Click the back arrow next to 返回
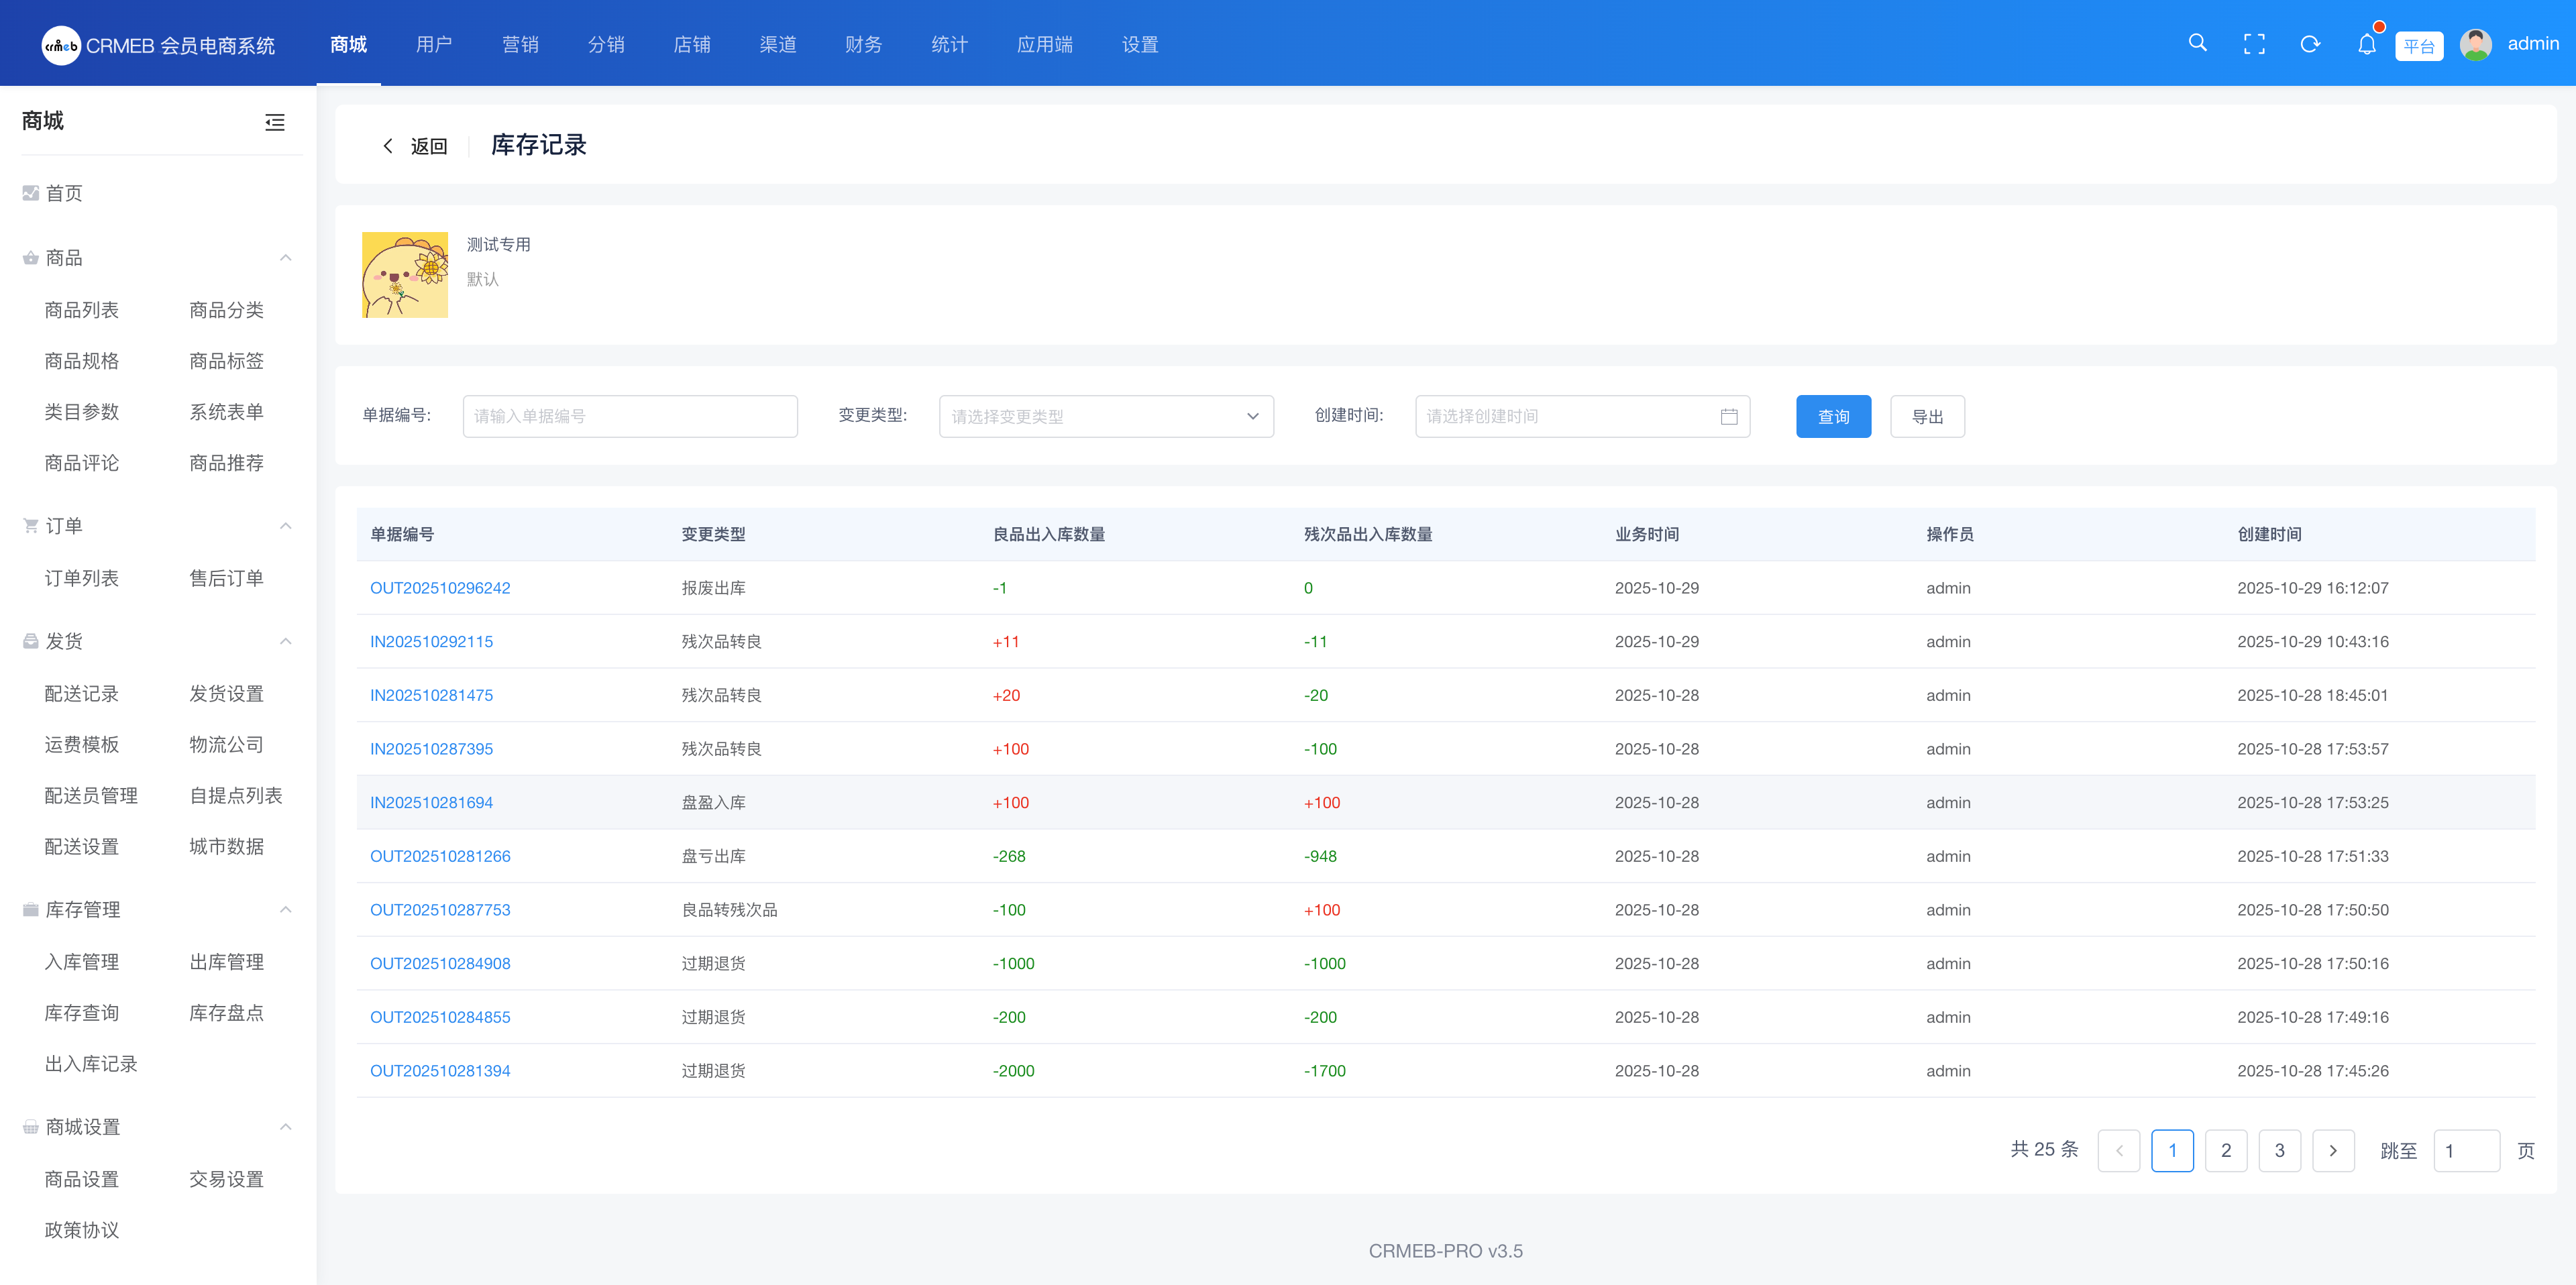 388,146
